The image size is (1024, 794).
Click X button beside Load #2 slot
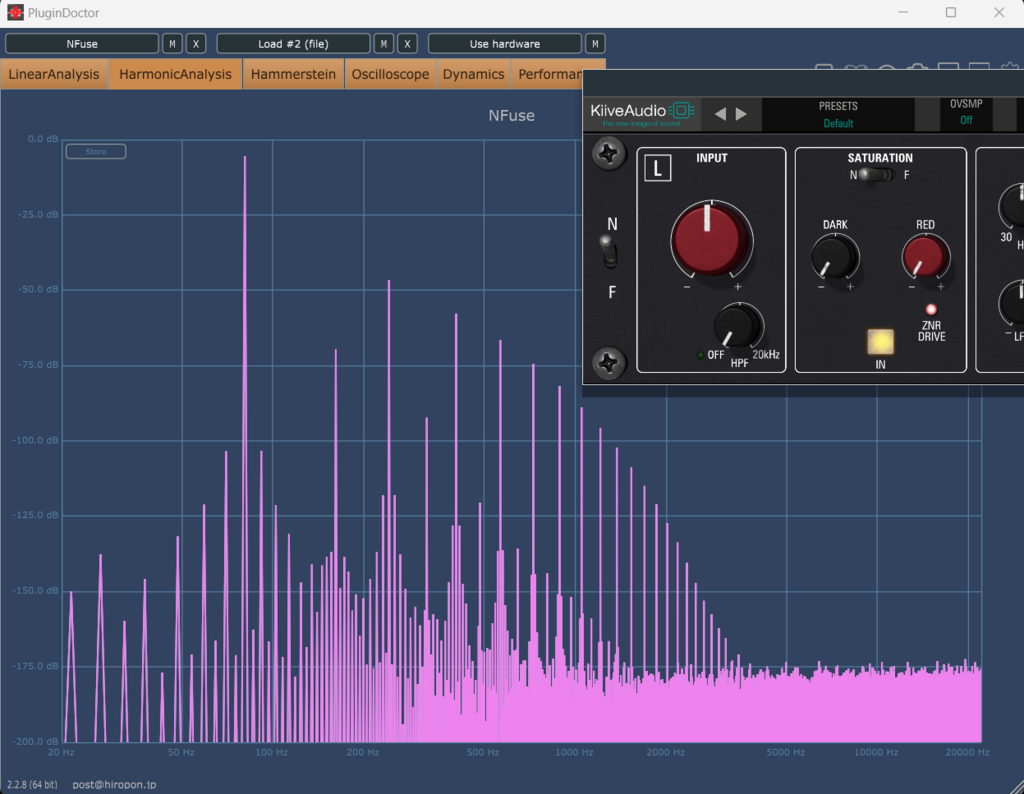408,44
